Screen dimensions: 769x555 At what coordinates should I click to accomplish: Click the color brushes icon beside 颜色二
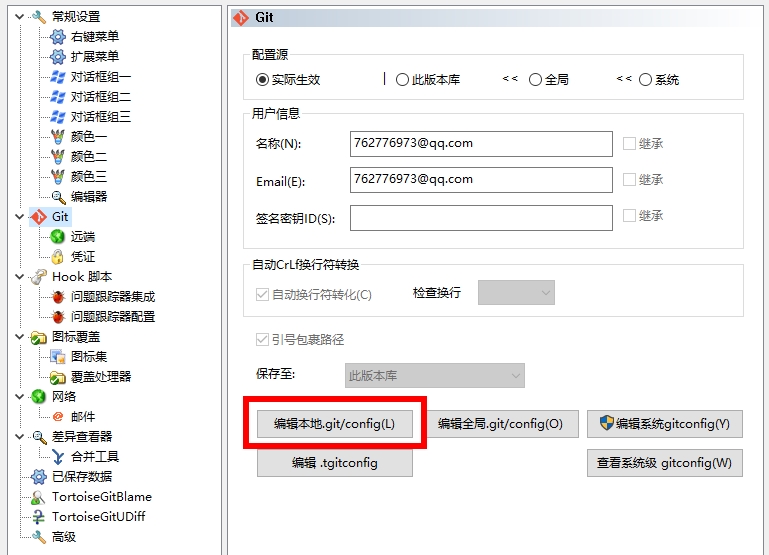coord(57,157)
